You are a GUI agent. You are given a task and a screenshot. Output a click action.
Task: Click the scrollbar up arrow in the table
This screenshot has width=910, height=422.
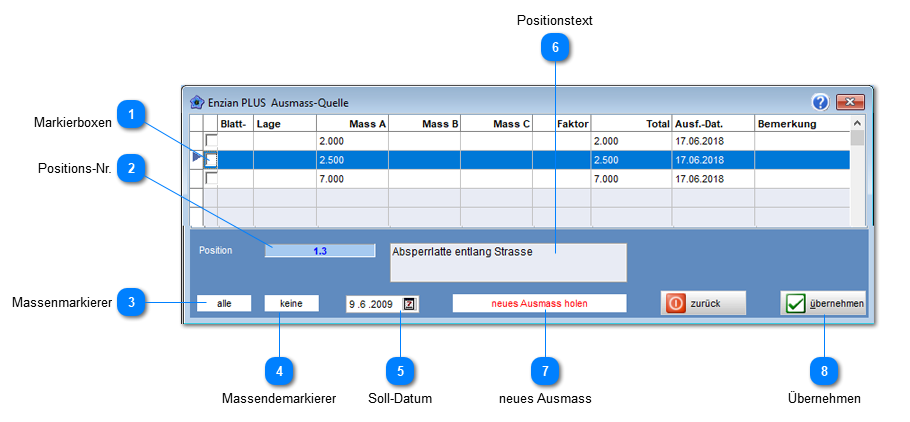click(857, 123)
